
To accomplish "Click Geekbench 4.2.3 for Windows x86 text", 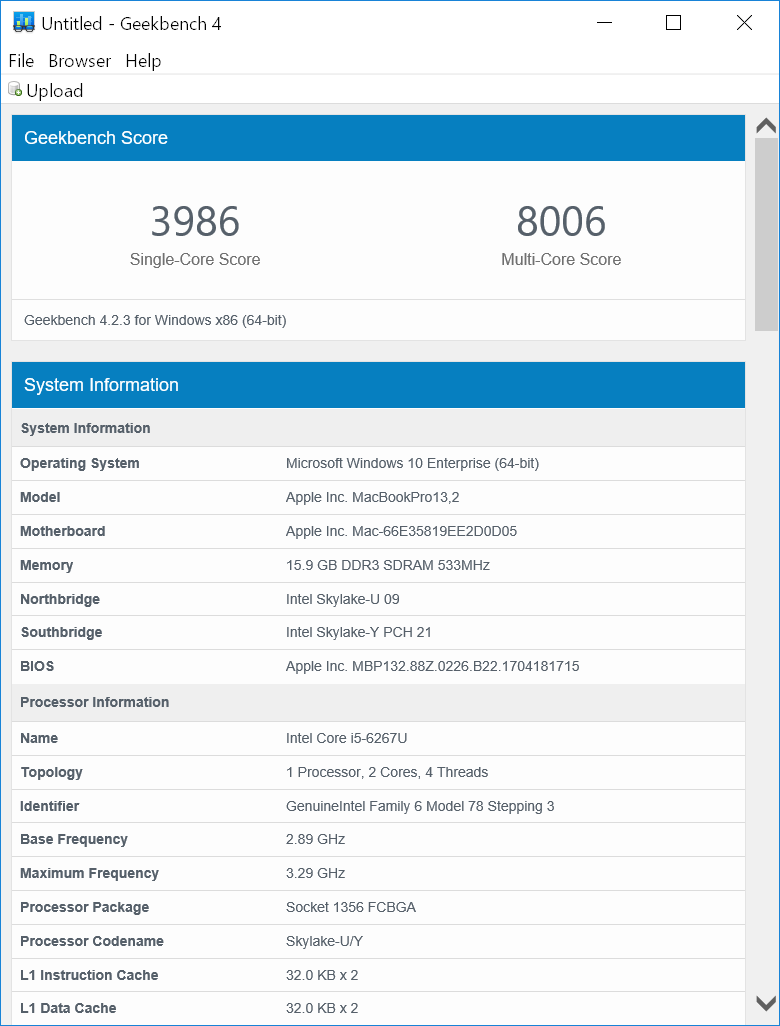I will [155, 320].
